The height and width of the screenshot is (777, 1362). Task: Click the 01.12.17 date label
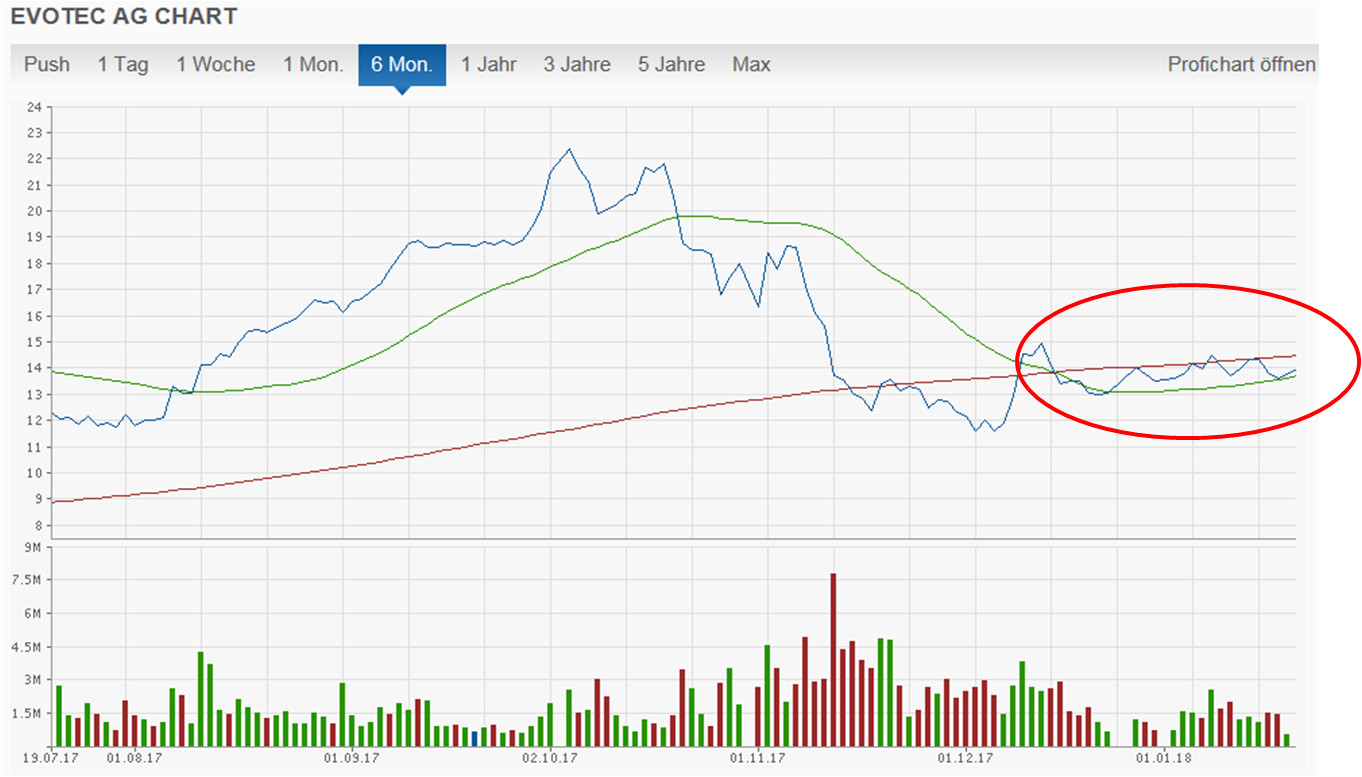(966, 758)
